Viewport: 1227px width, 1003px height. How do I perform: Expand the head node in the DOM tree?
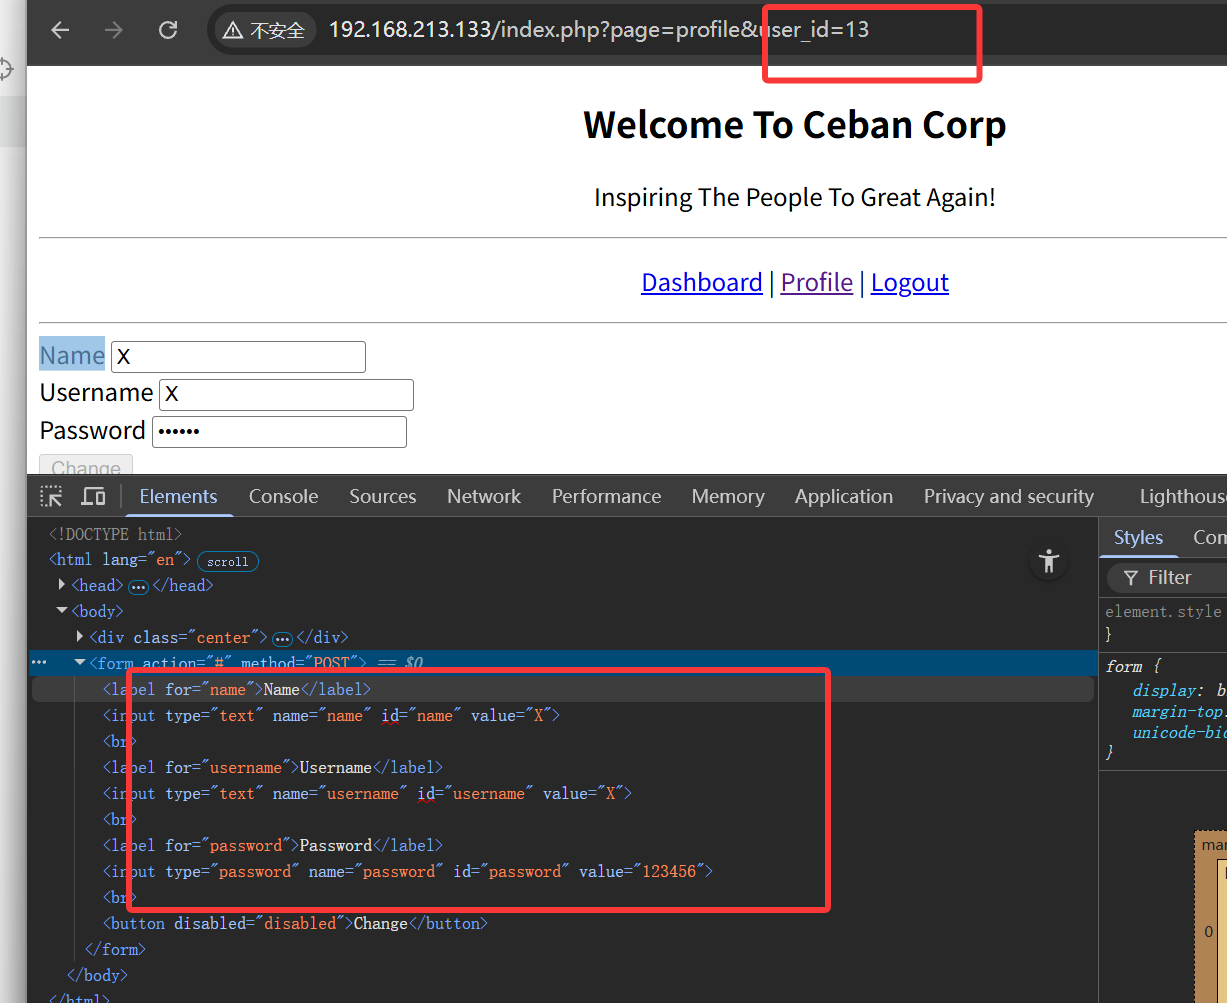[62, 585]
